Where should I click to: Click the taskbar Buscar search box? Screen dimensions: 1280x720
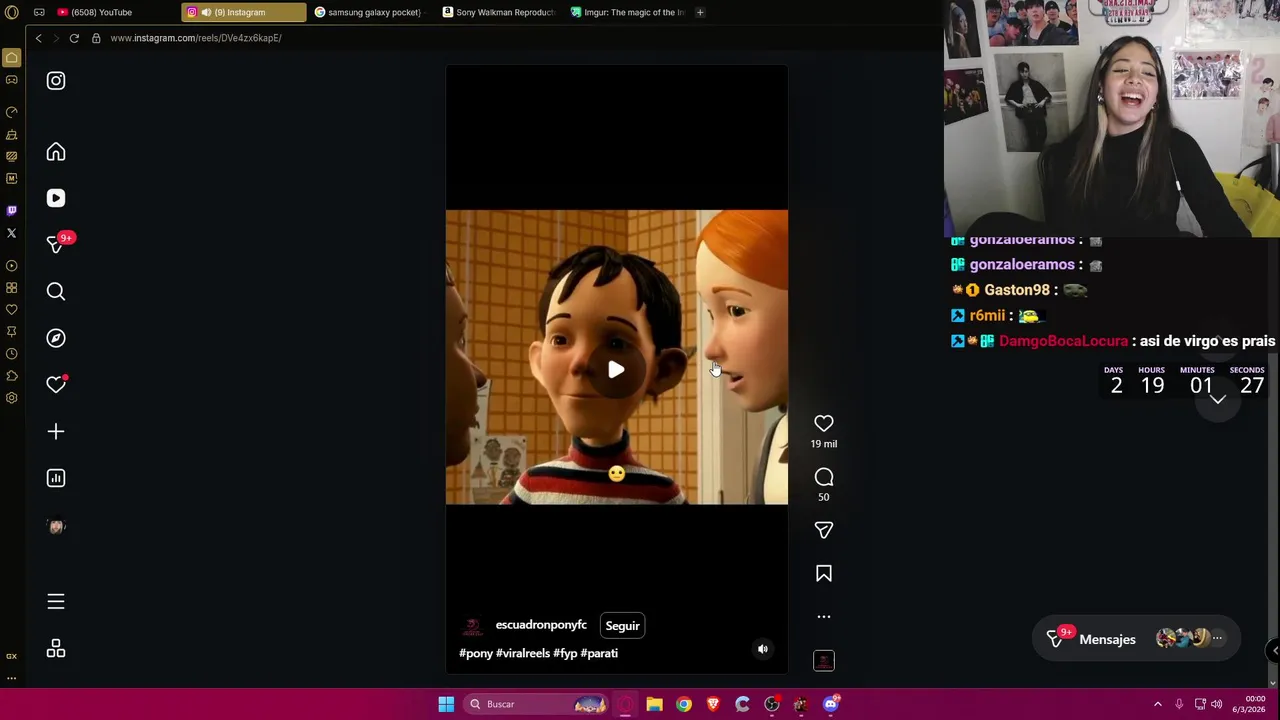pyautogui.click(x=536, y=704)
